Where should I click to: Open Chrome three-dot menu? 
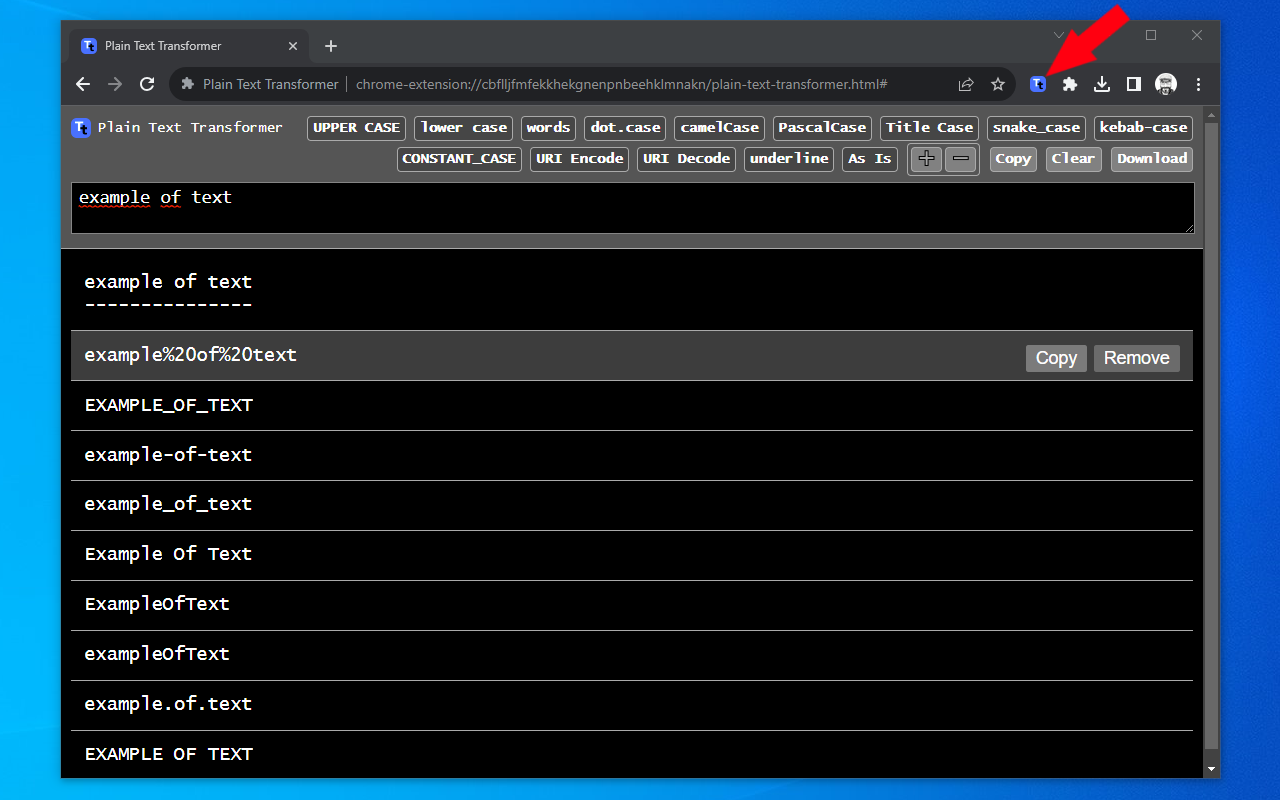(1198, 84)
